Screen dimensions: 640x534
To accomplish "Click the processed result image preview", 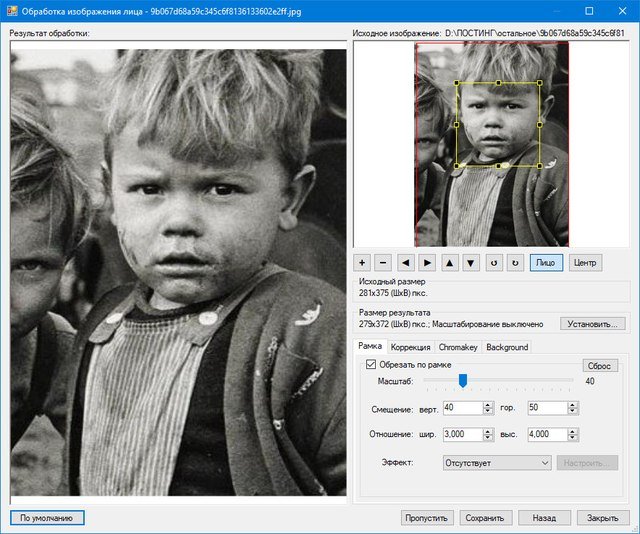I will pos(178,273).
